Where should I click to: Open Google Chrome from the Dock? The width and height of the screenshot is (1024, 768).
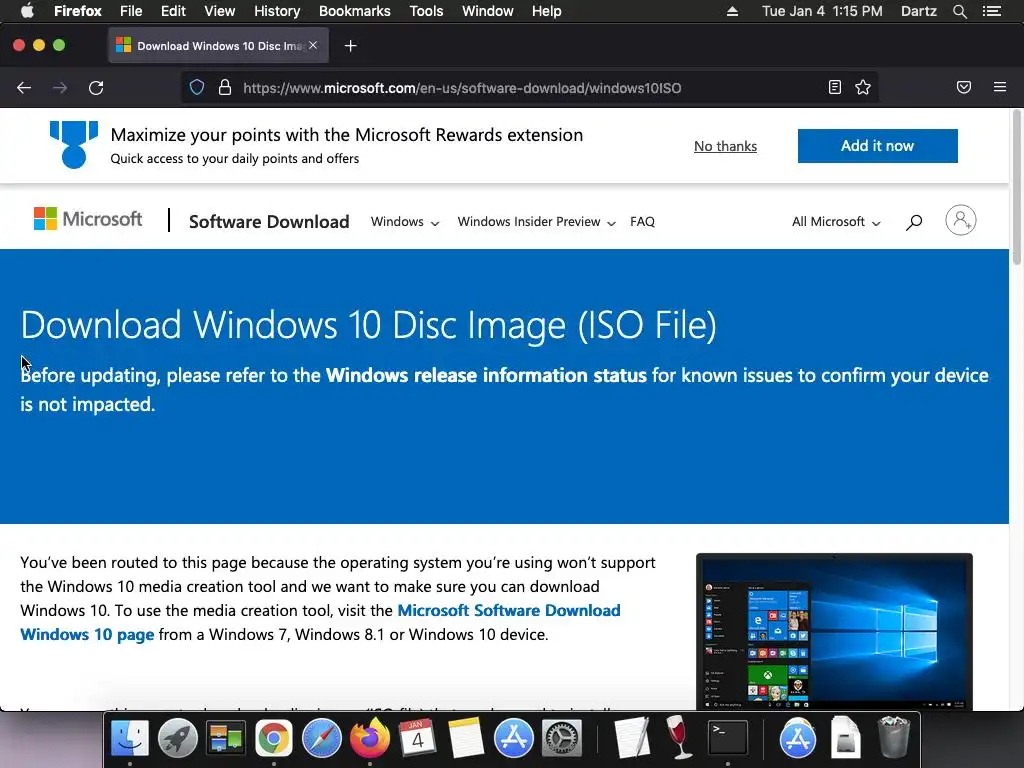(274, 738)
